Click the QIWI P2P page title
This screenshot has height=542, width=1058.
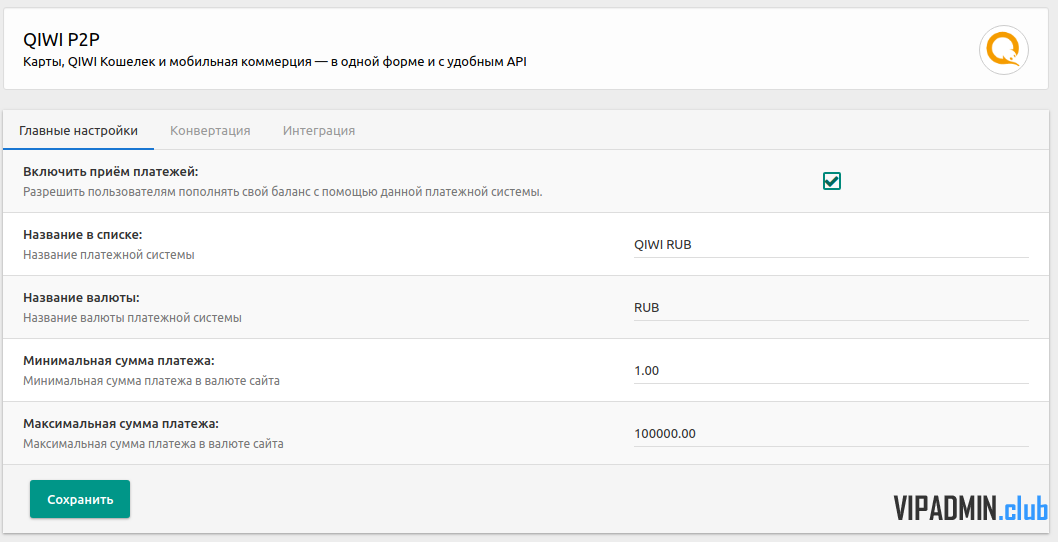point(61,39)
